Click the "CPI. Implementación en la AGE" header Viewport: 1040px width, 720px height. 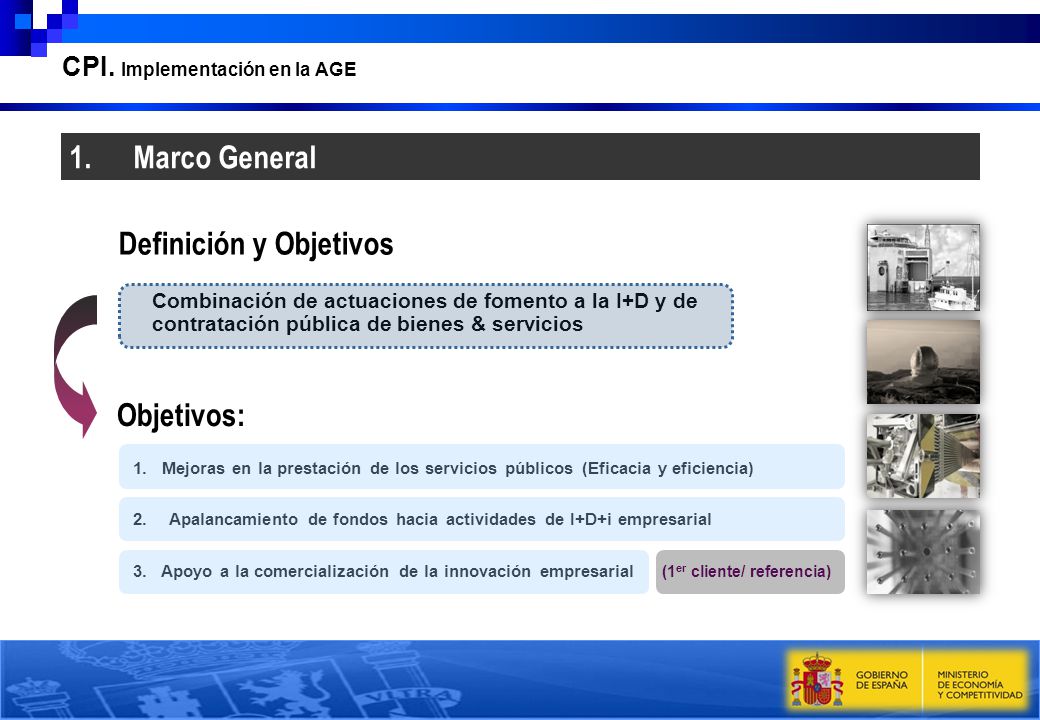[209, 68]
